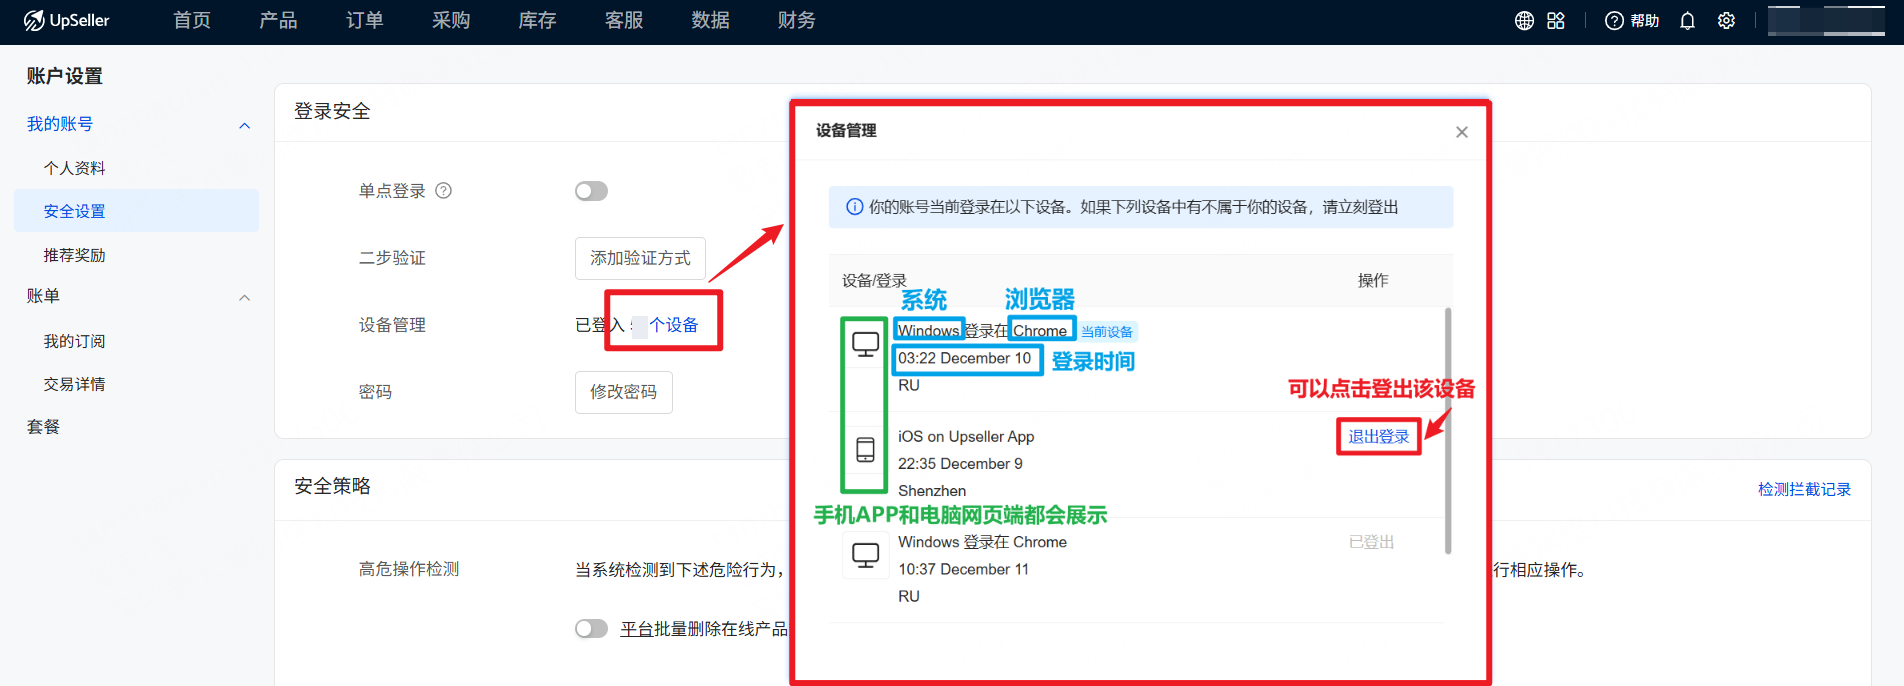
Task: Click 退出登录 for the iOS device
Action: (1378, 437)
